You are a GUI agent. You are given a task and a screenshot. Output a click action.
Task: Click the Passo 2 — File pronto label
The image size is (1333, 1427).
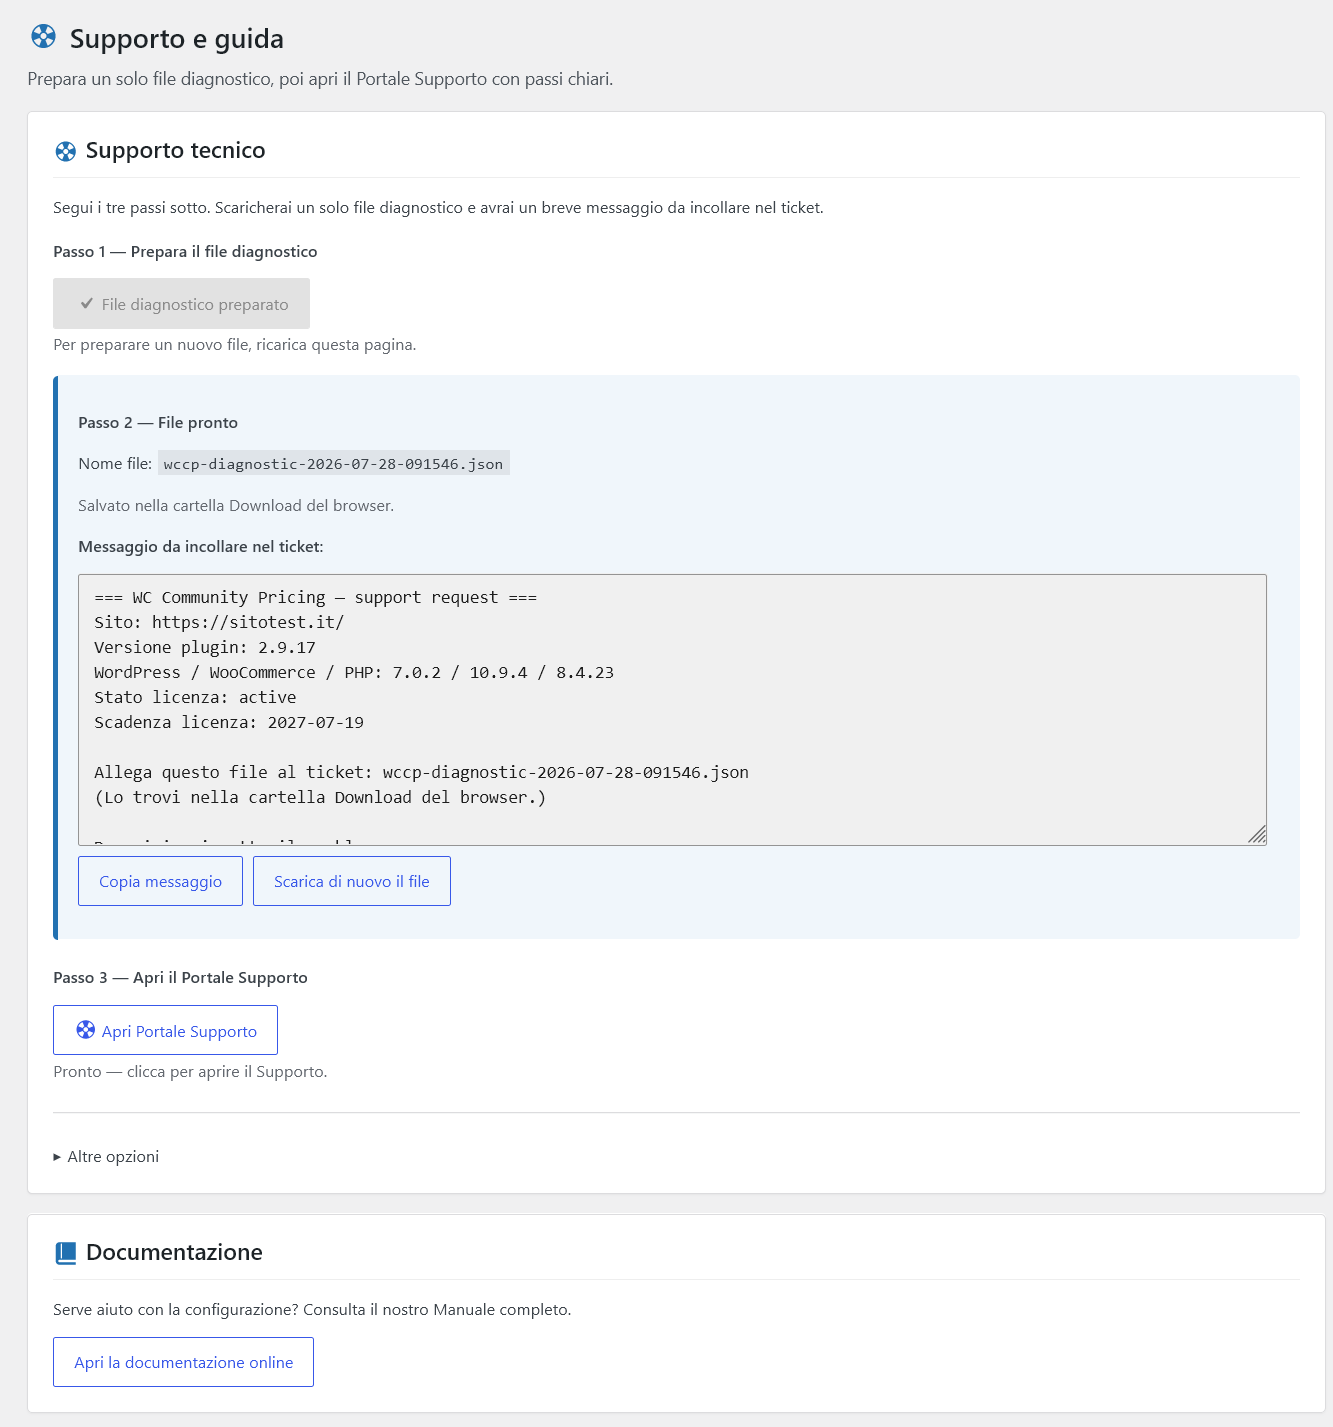(158, 423)
